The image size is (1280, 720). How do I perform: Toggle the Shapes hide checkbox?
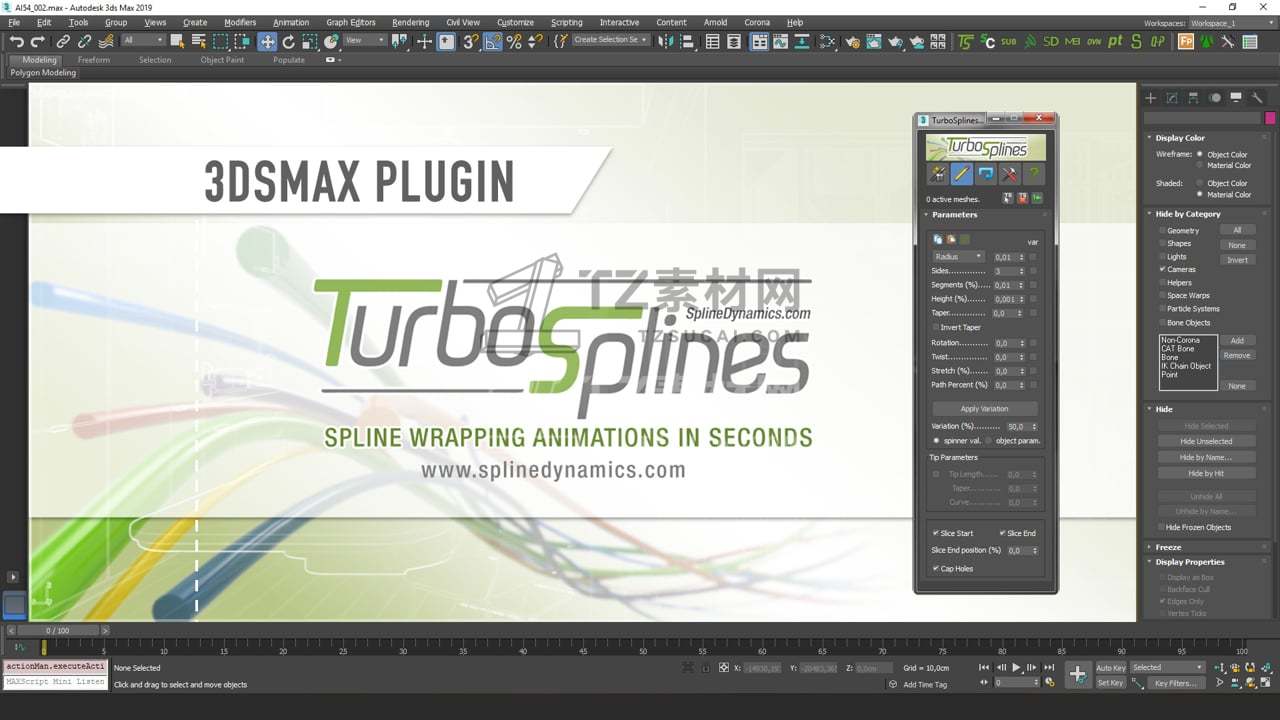tap(1163, 243)
